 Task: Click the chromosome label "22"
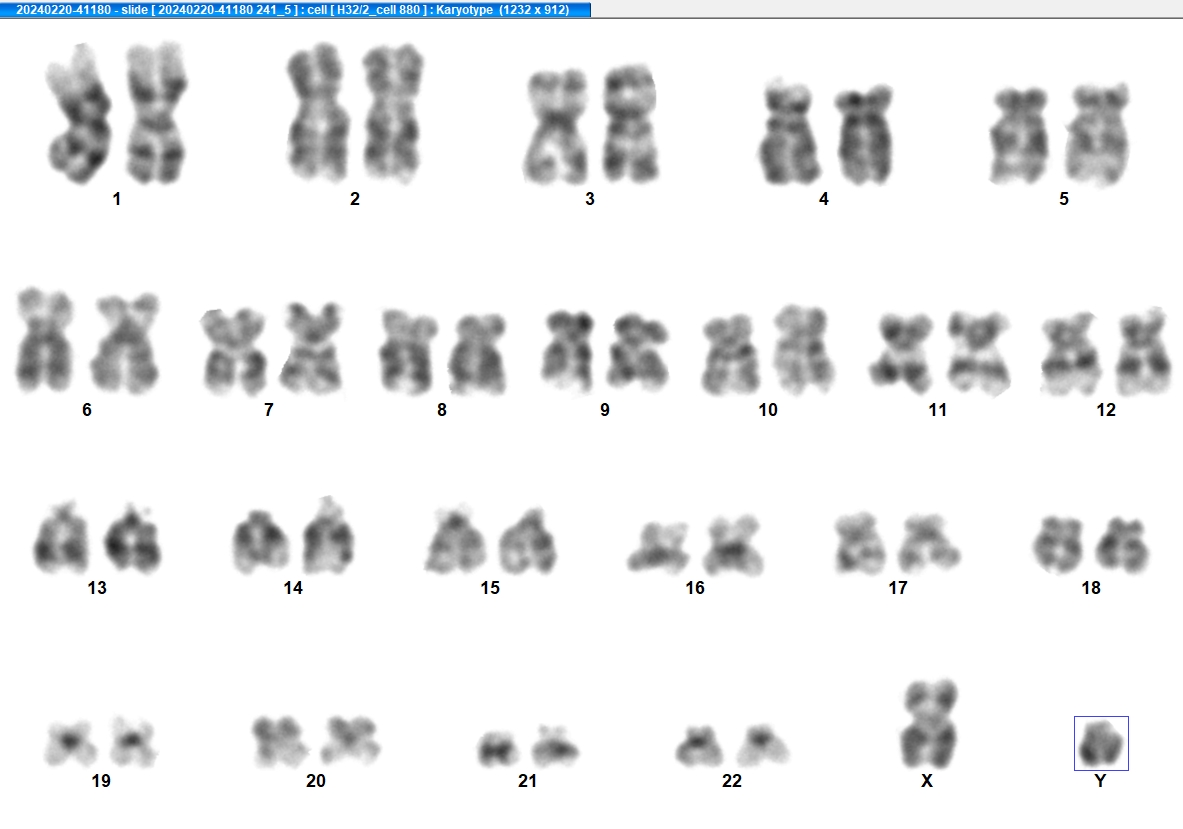(x=732, y=781)
